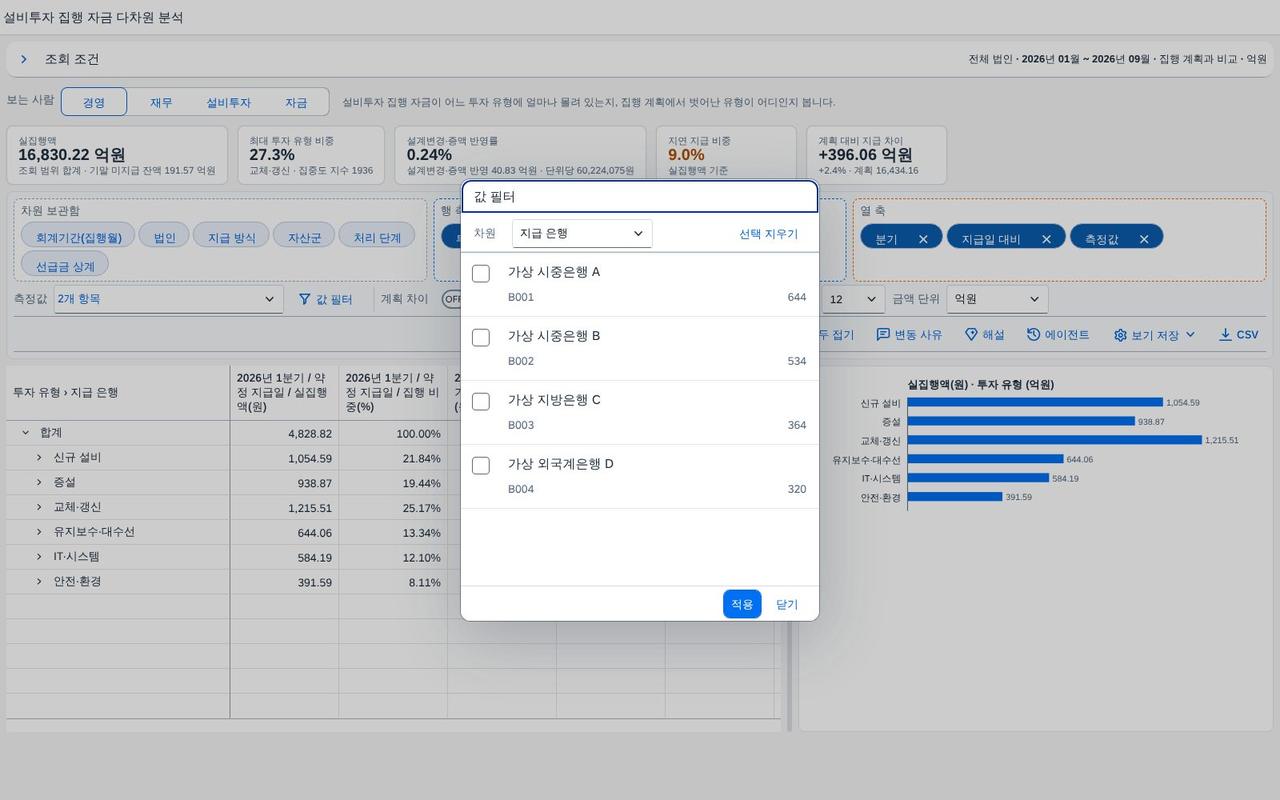
Task: Open the 차원 dropdown showing 지급 은행
Action: click(582, 233)
